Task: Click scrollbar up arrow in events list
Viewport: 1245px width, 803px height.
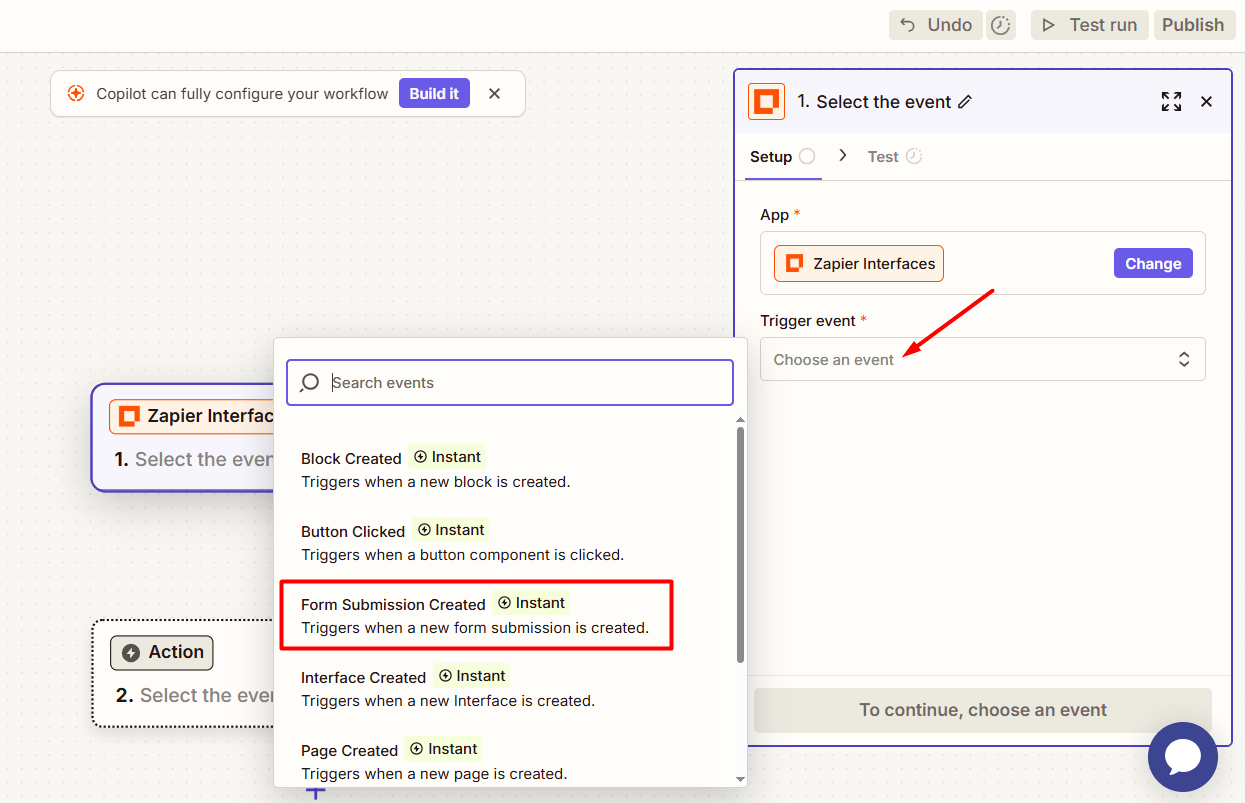Action: (x=740, y=420)
